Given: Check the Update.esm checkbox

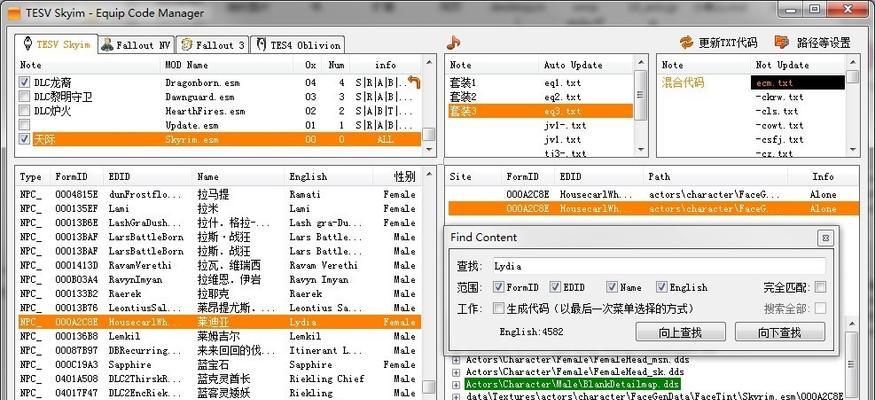Looking at the screenshot, I should click(x=24, y=125).
